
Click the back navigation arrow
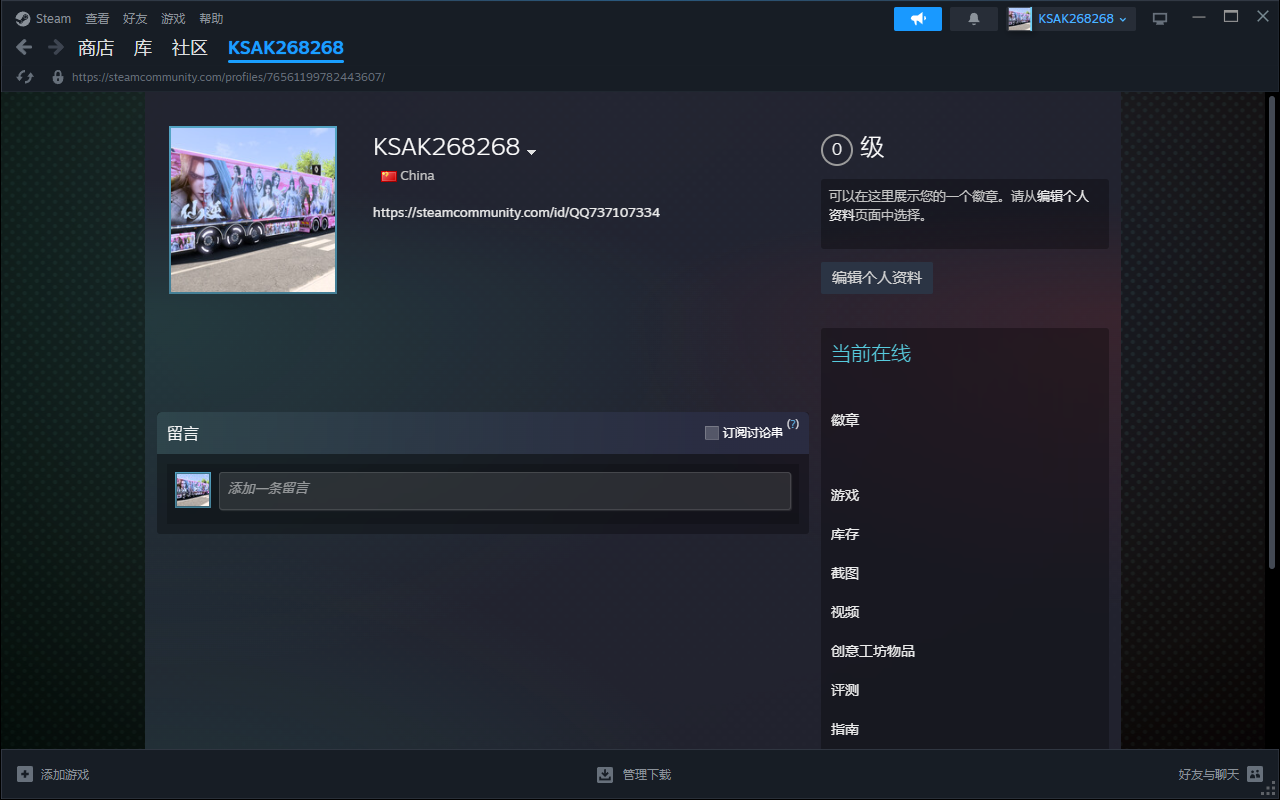click(x=25, y=47)
